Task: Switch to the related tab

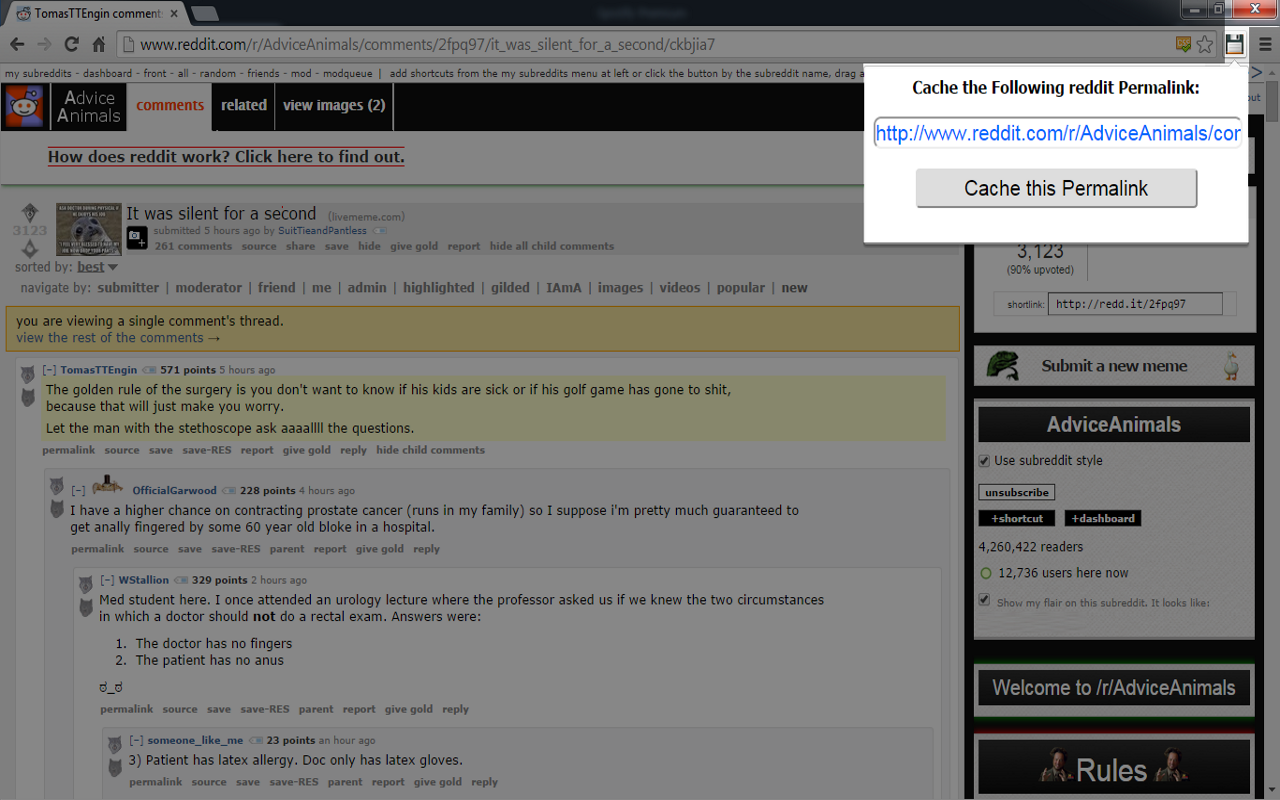Action: (x=244, y=105)
